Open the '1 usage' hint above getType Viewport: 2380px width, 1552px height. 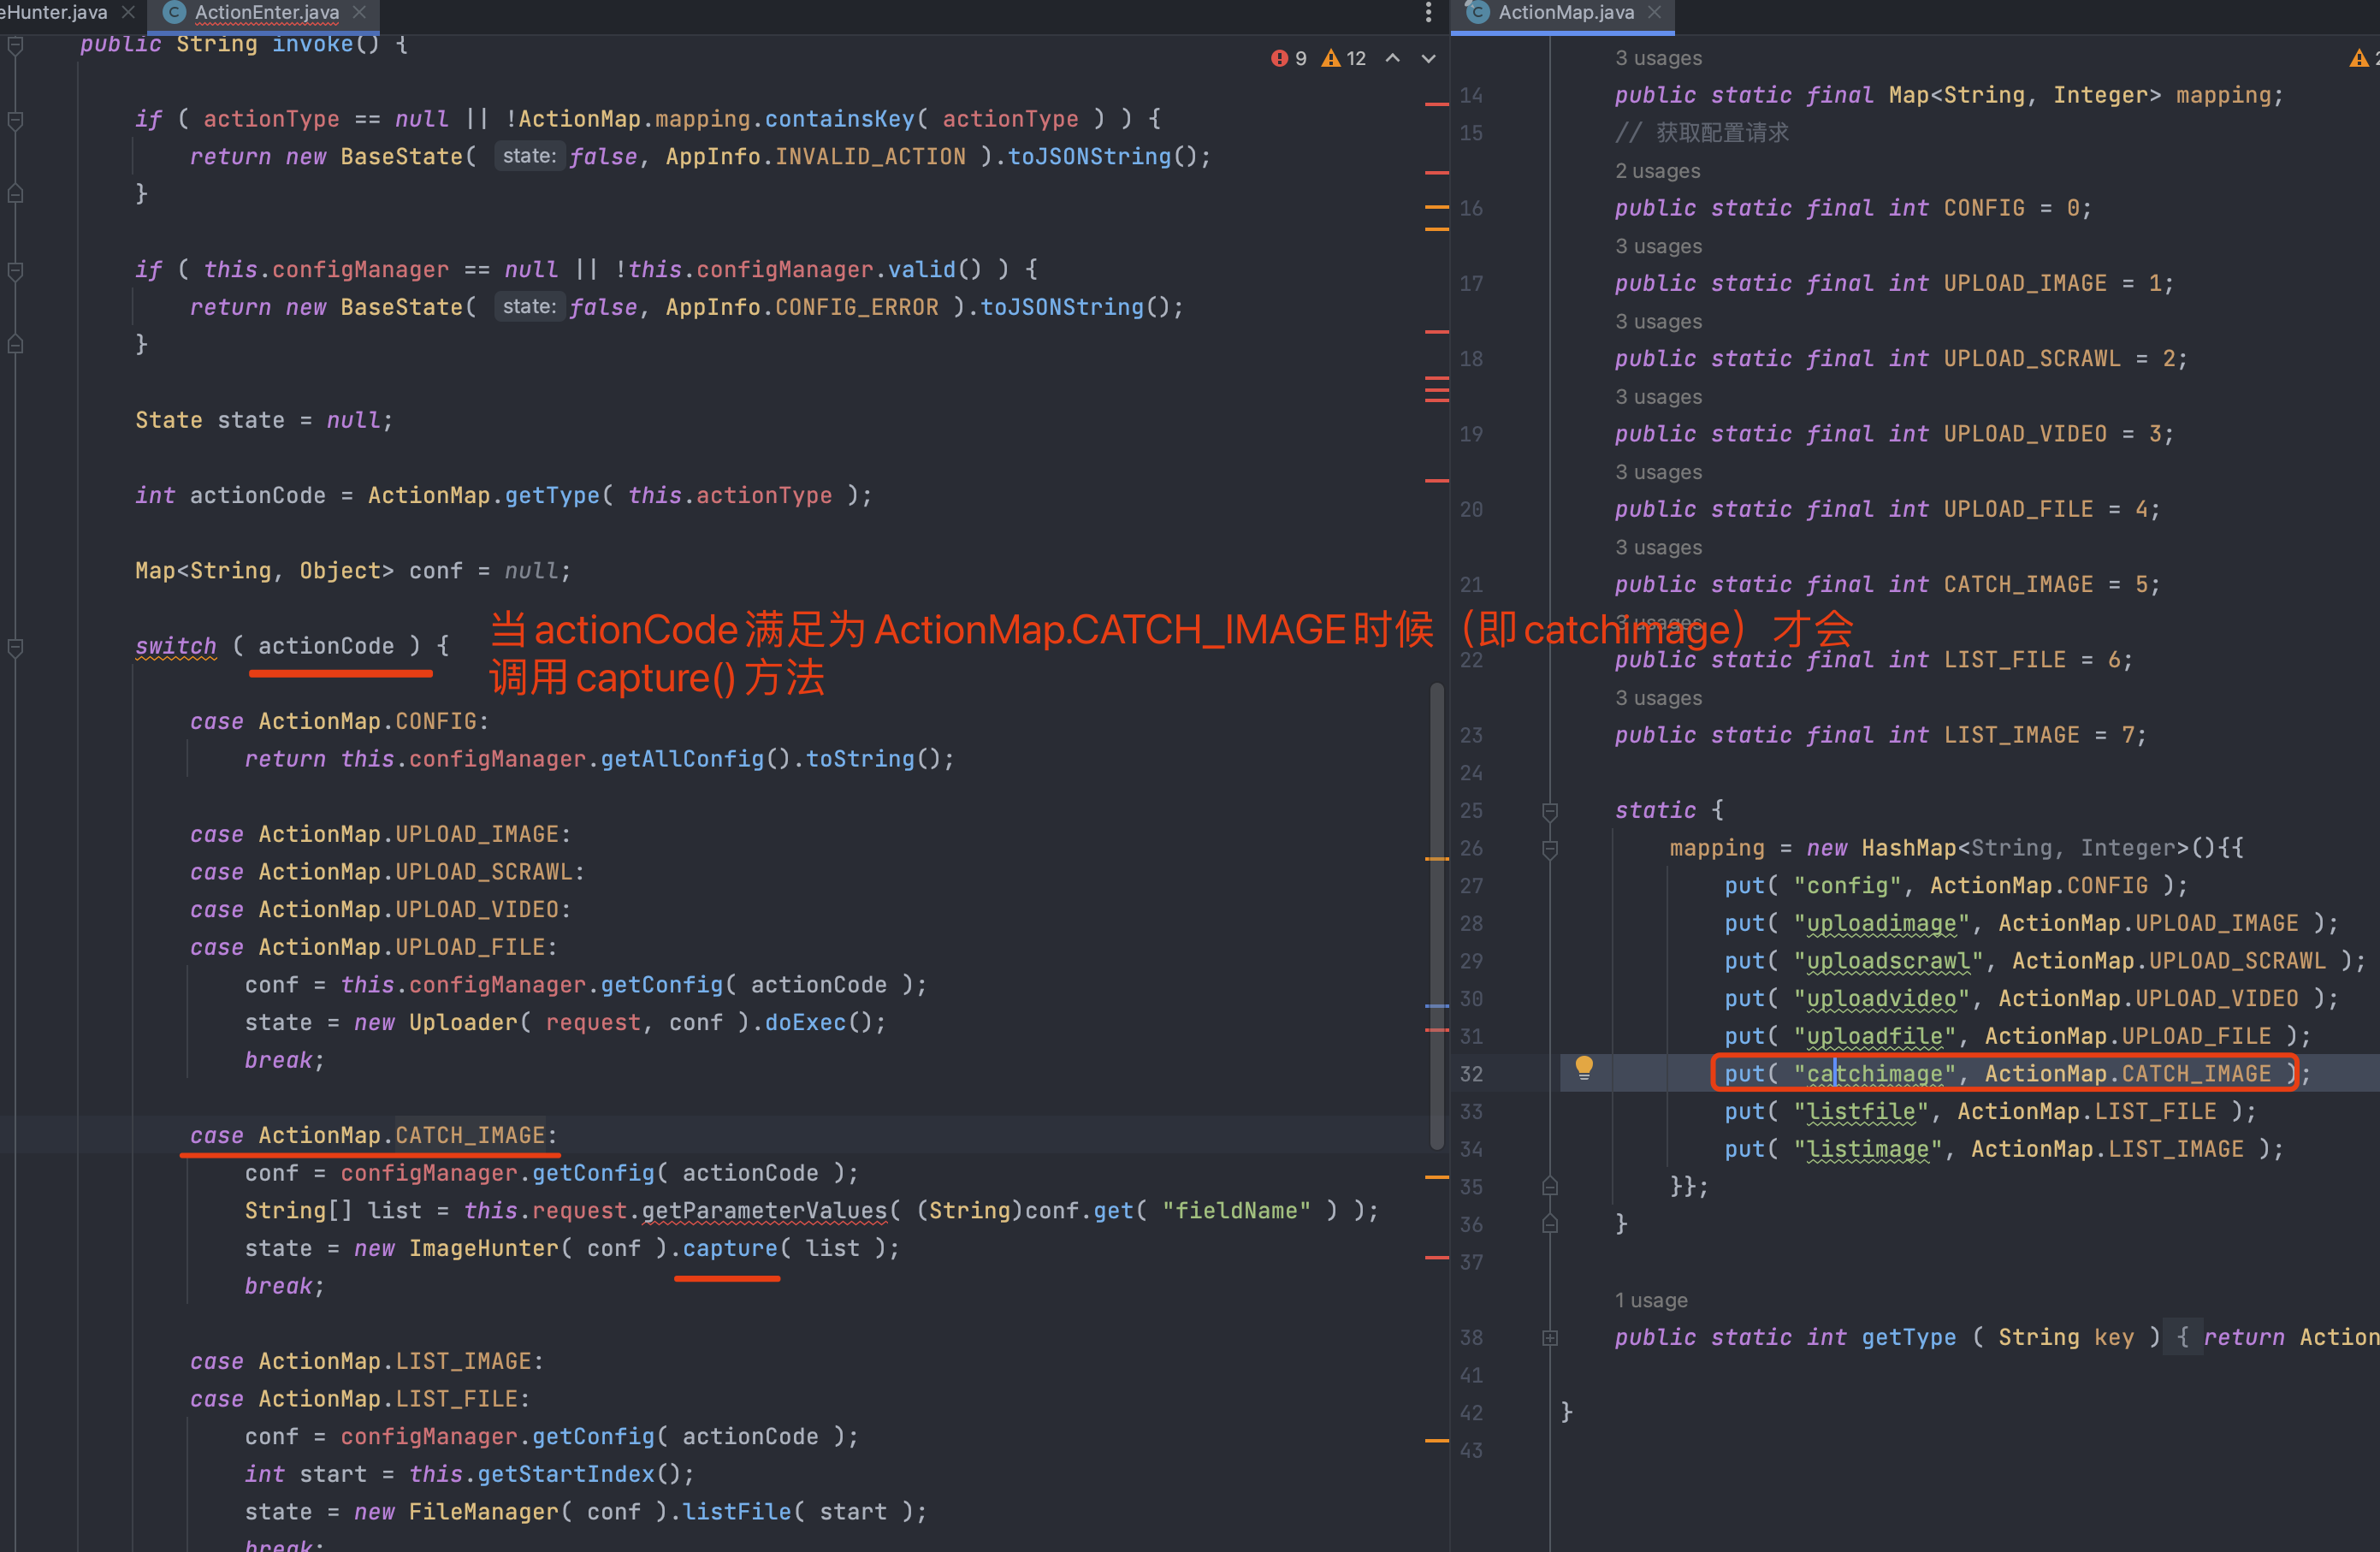pyautogui.click(x=1650, y=1300)
